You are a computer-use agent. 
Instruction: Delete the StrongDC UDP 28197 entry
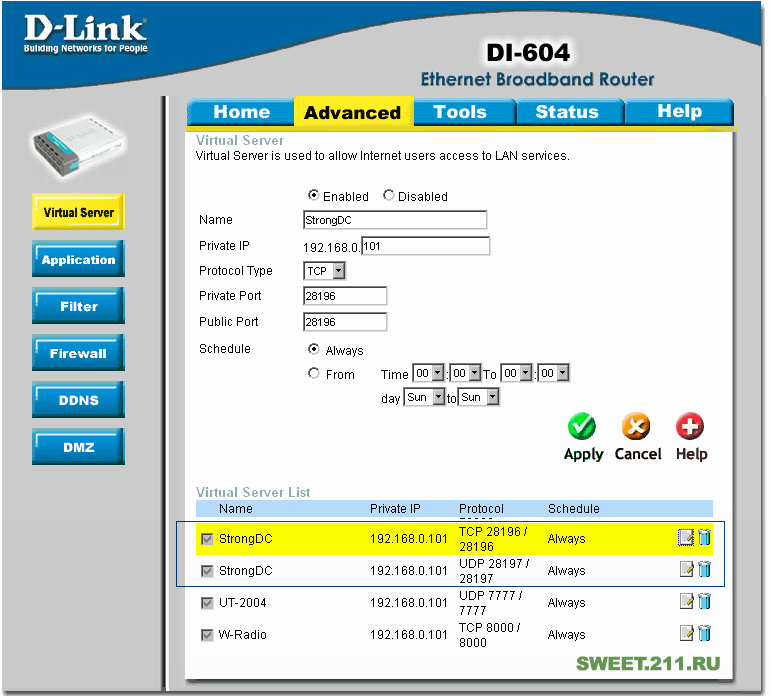pos(705,569)
